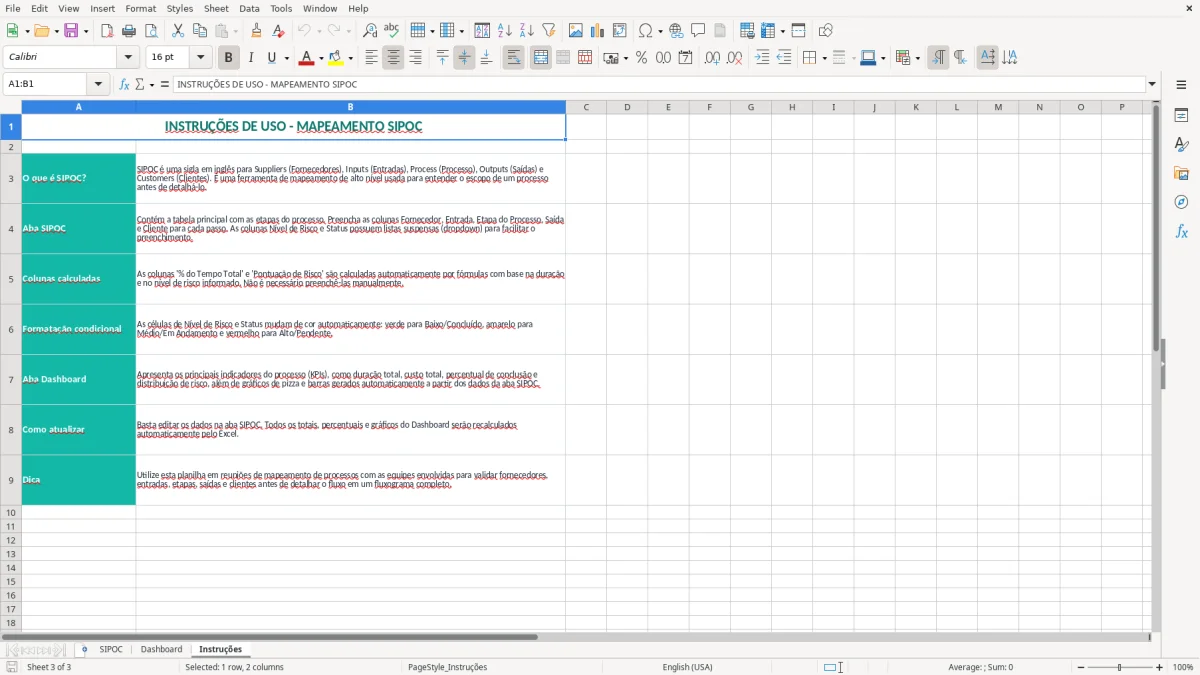This screenshot has width=1200, height=675.
Task: Click the Zoom In plus button
Action: tap(1160, 667)
